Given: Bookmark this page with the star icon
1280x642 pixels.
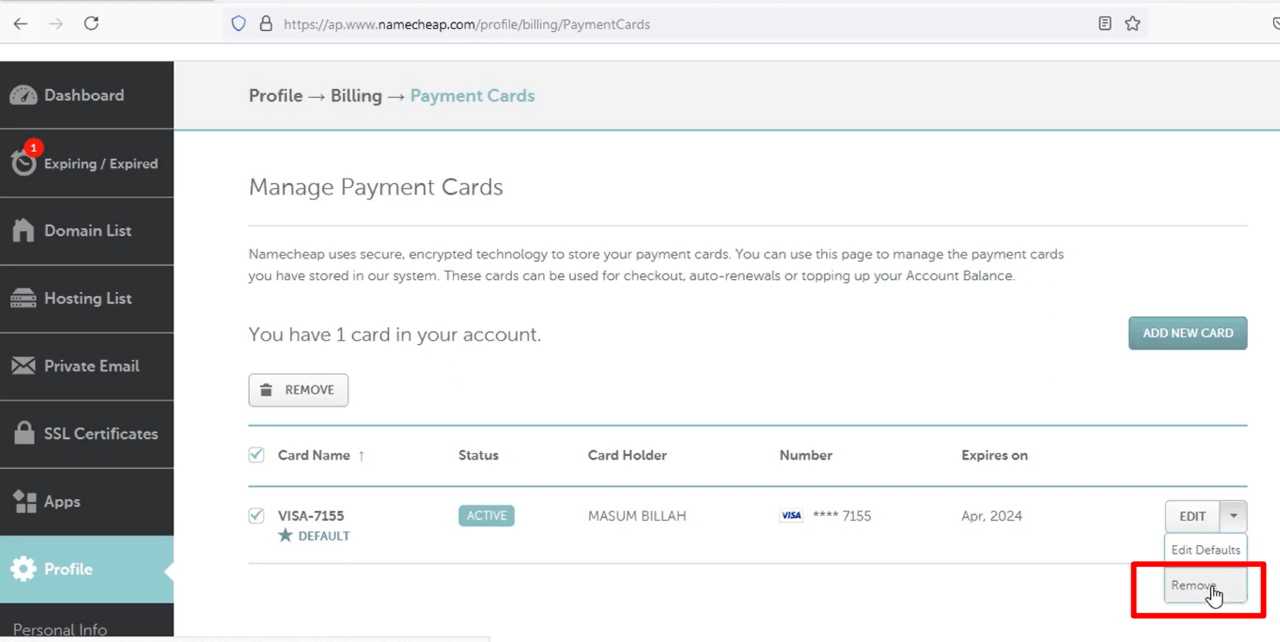Looking at the screenshot, I should coord(1132,24).
